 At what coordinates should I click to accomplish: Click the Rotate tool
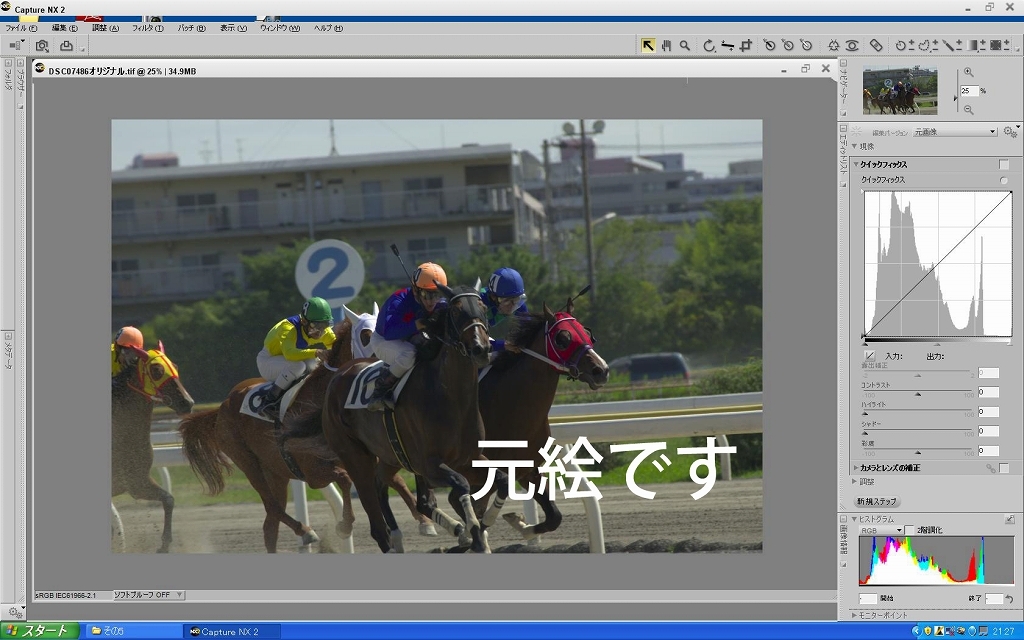pyautogui.click(x=709, y=45)
